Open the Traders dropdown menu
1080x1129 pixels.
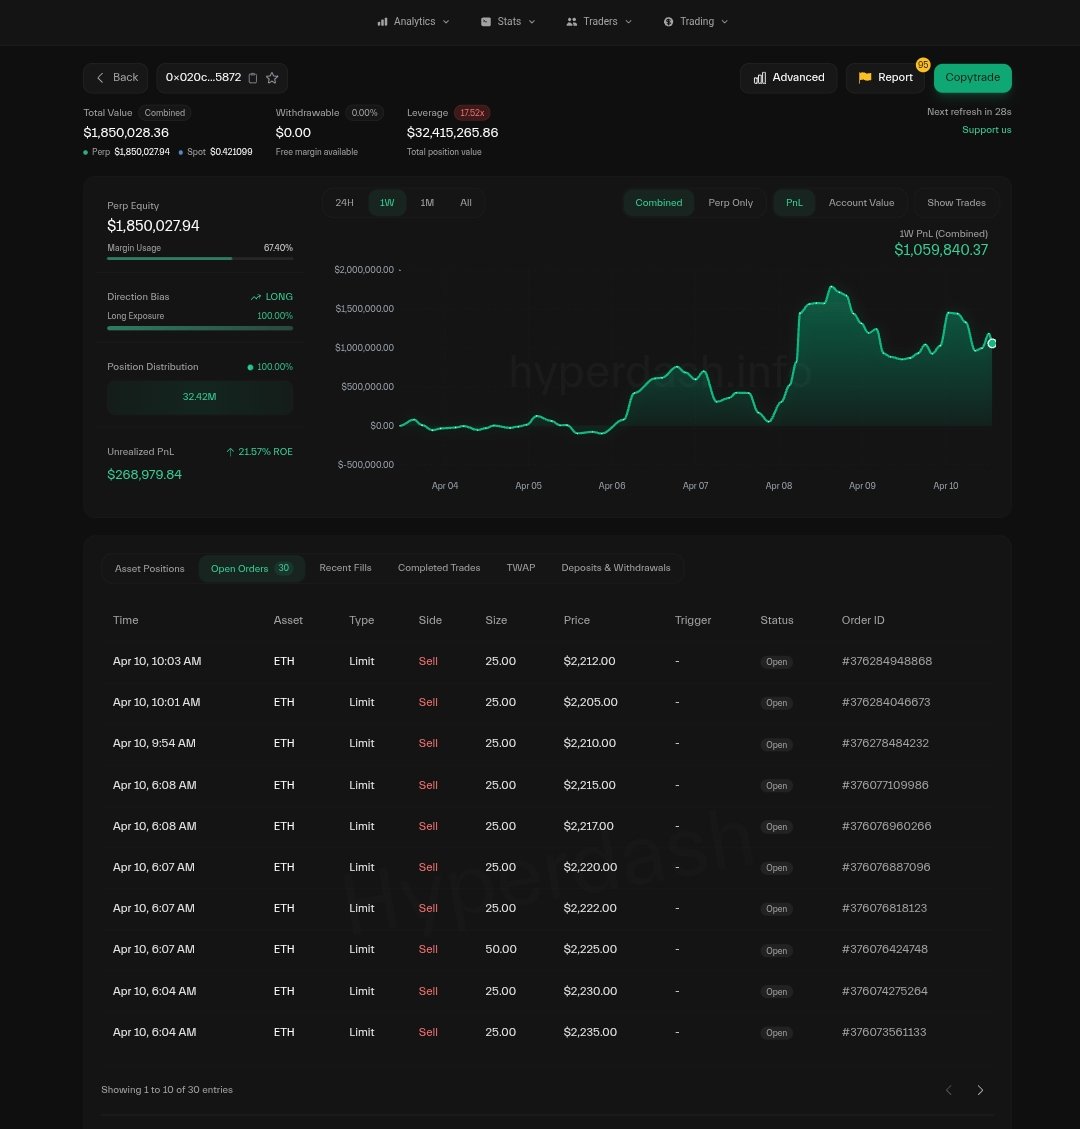coord(599,21)
